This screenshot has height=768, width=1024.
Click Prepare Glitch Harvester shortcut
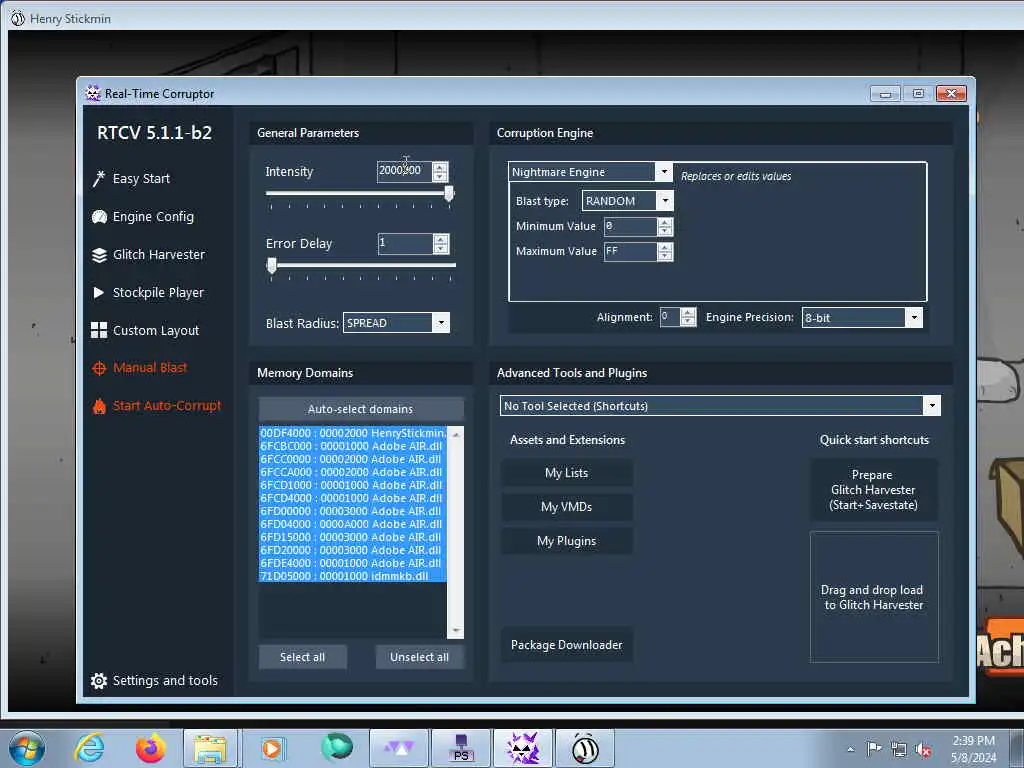(873, 490)
